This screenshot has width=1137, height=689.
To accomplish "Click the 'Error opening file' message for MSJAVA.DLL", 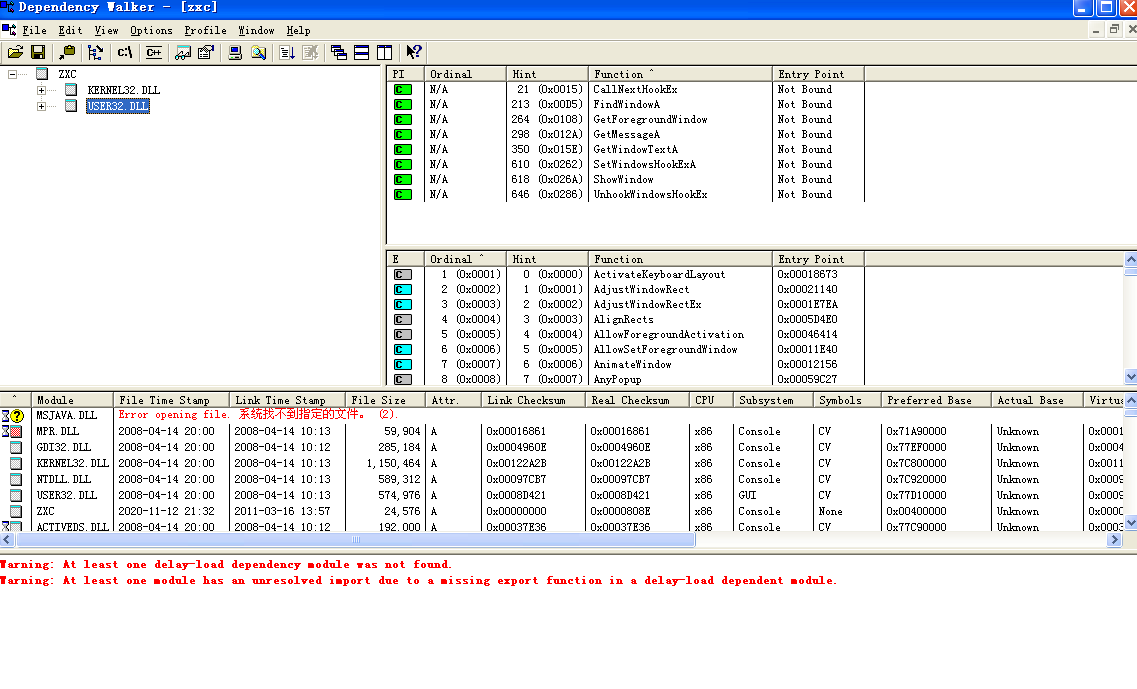I will click(x=258, y=415).
